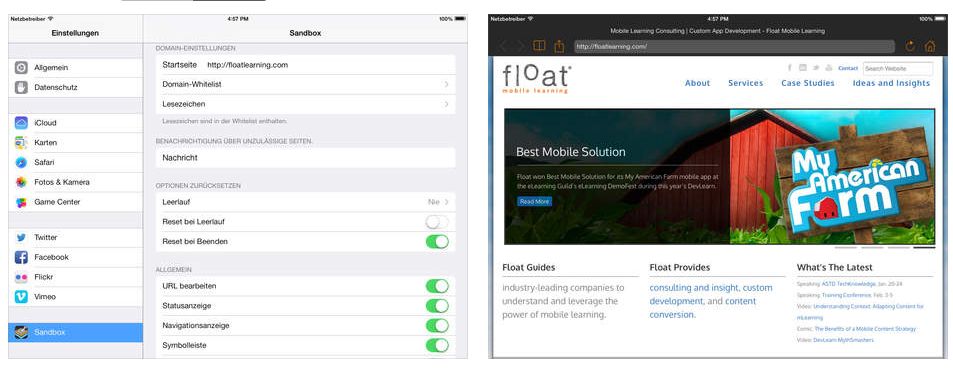Select Vimeo in the settings sidebar

75,297
